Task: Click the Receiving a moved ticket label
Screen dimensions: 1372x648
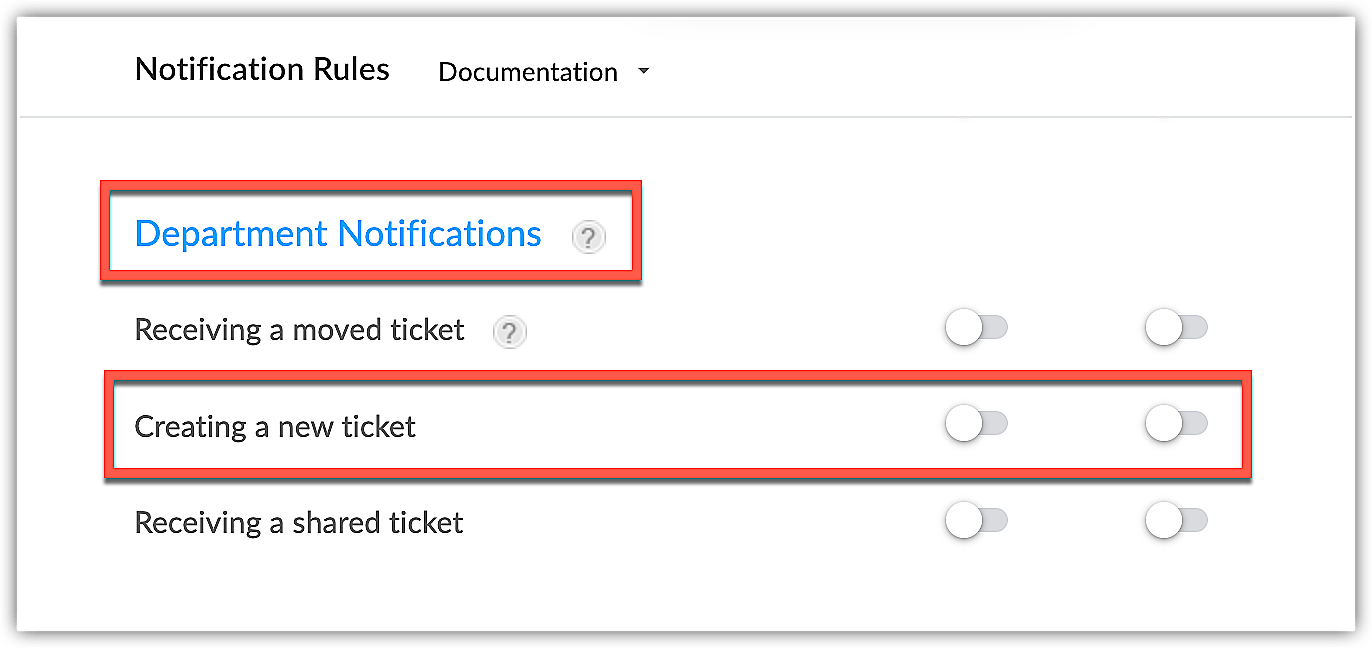Action: (299, 330)
